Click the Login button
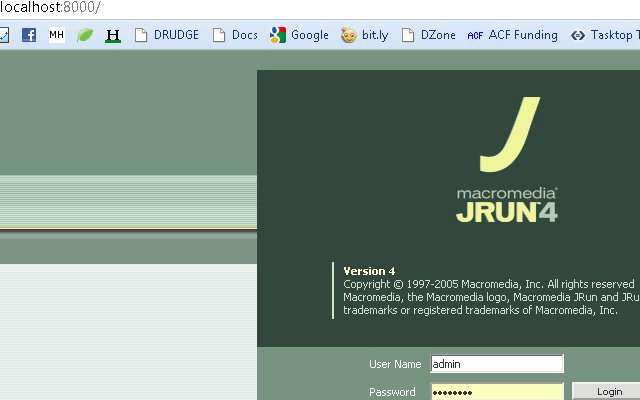Viewport: 640px width, 400px height. [x=606, y=391]
